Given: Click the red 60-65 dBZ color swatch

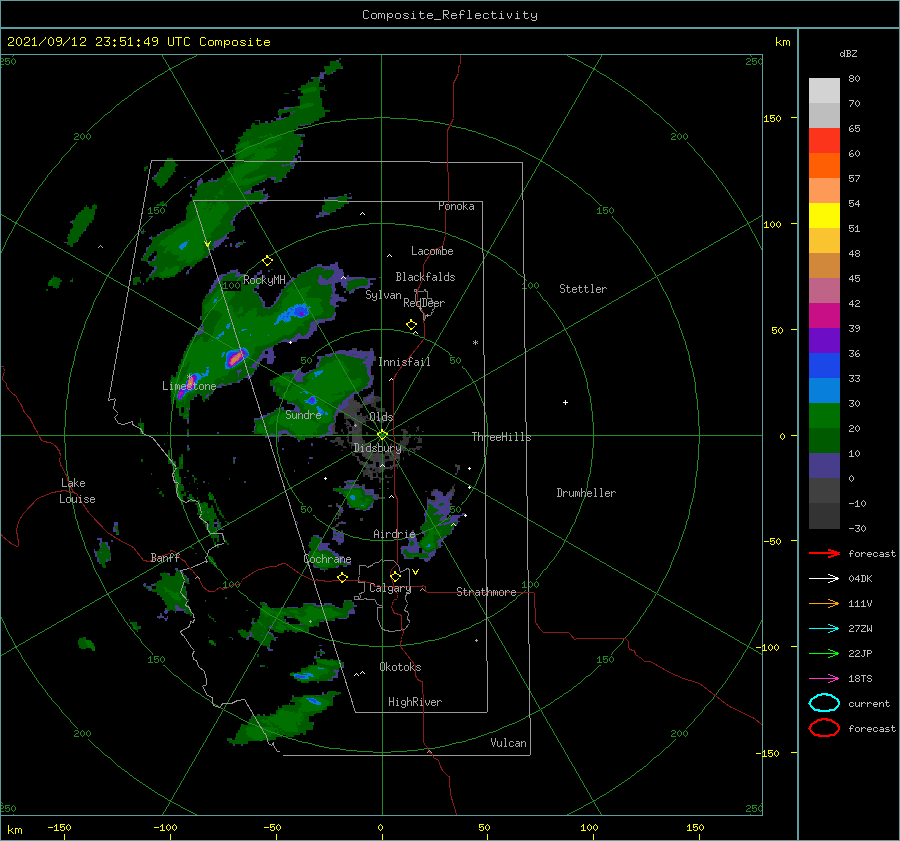Looking at the screenshot, I should (x=824, y=141).
